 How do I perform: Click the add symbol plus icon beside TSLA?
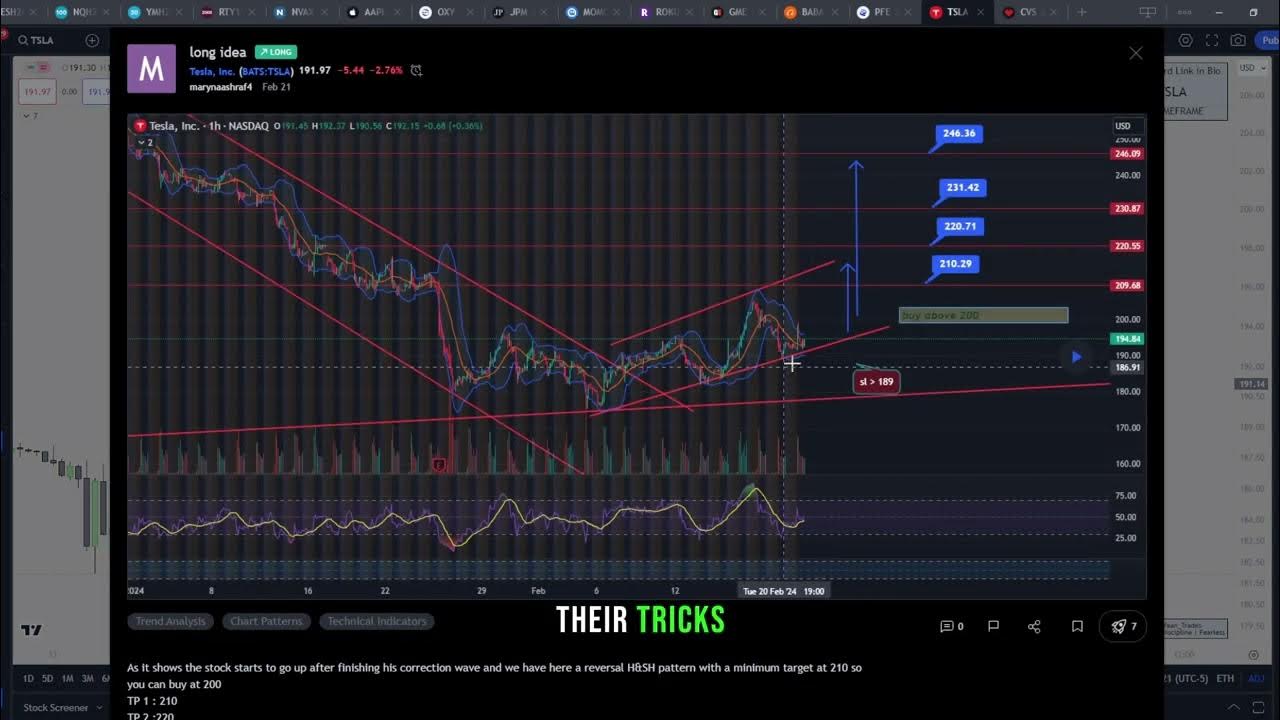click(92, 40)
